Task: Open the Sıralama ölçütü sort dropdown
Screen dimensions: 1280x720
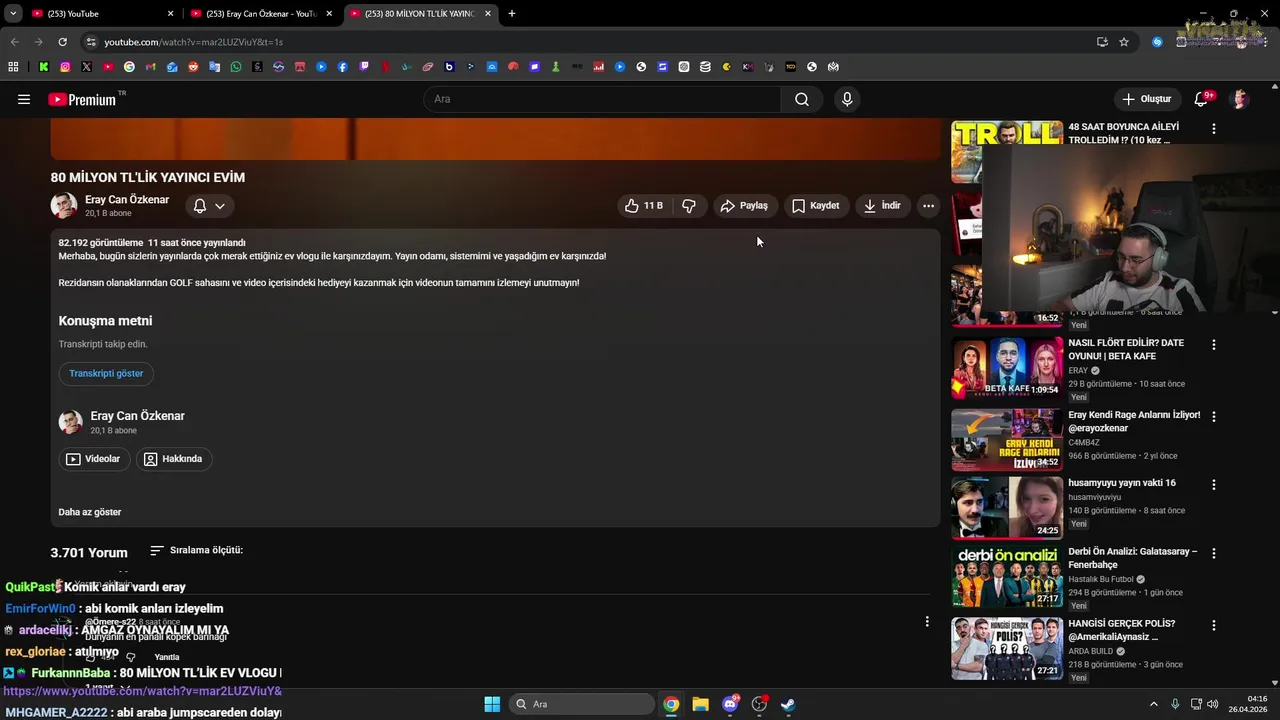Action: click(196, 550)
